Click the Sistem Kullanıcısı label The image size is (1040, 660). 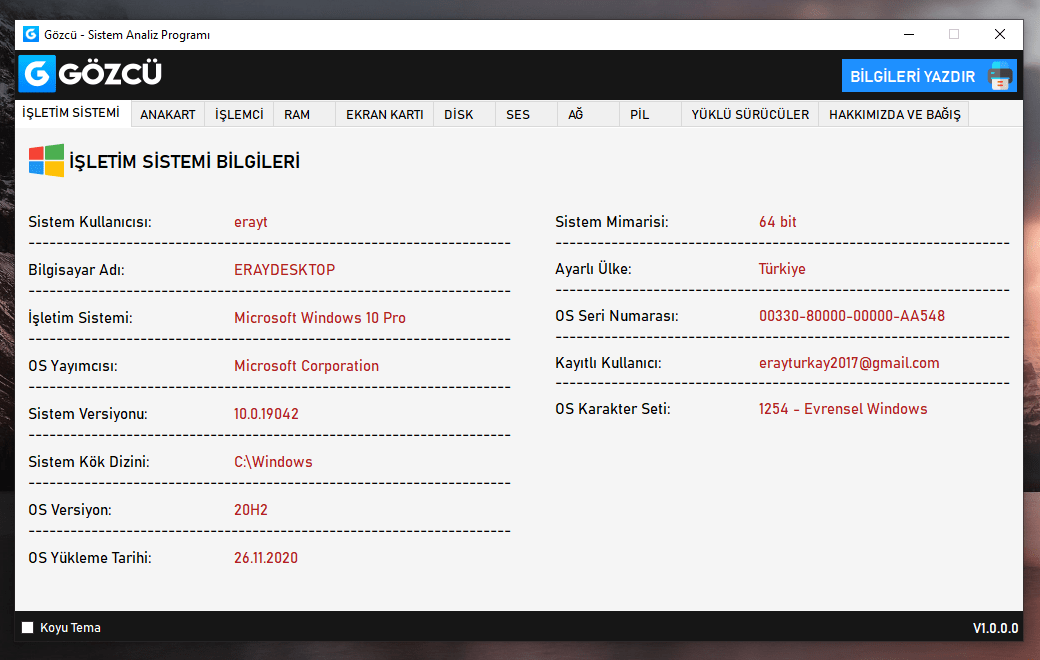tap(90, 222)
